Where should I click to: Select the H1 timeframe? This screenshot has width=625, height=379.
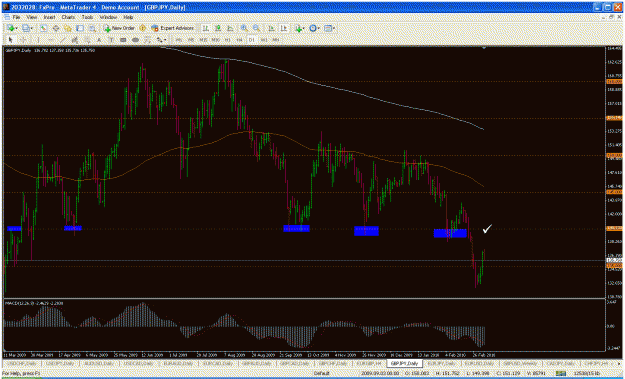(228, 39)
